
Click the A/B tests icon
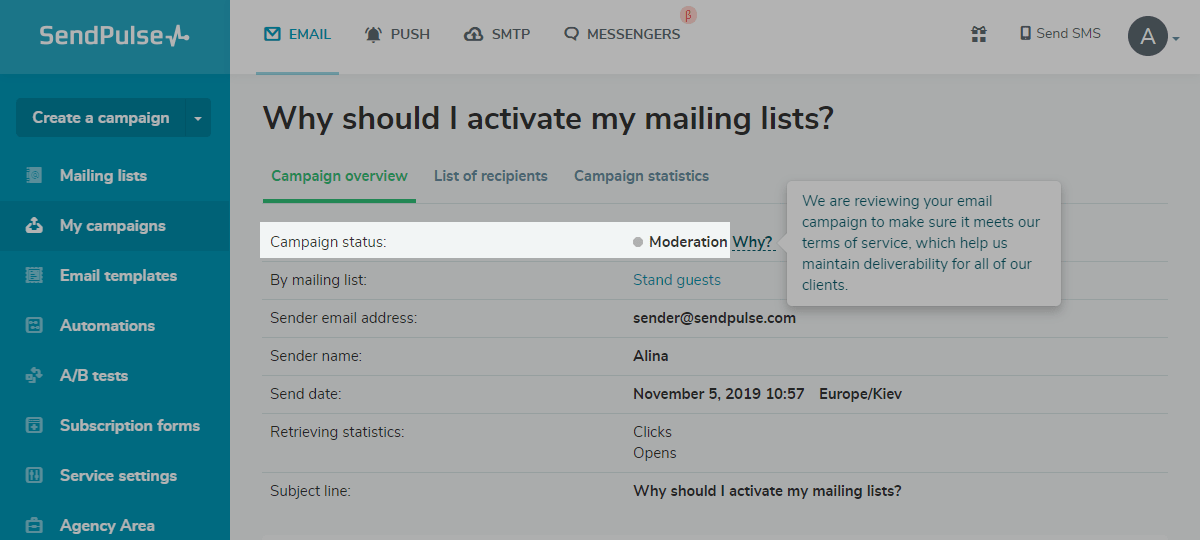tap(35, 376)
